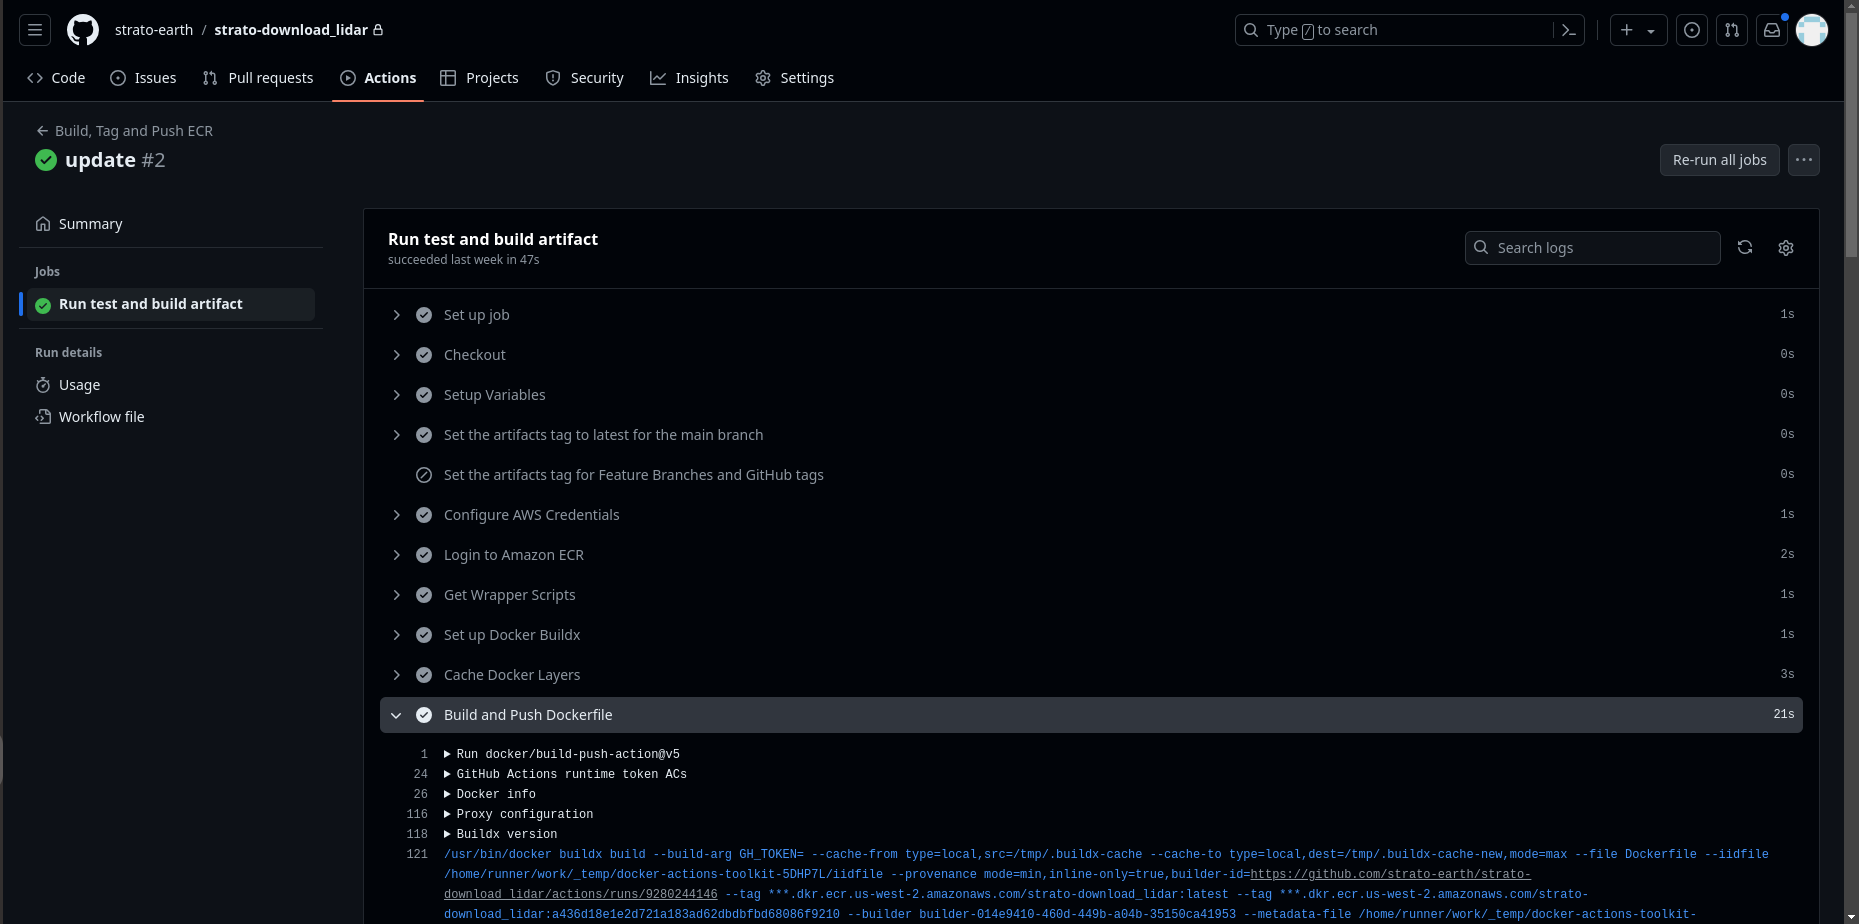
Task: Expand Set up Docker Buildx step
Action: click(x=1091, y=635)
